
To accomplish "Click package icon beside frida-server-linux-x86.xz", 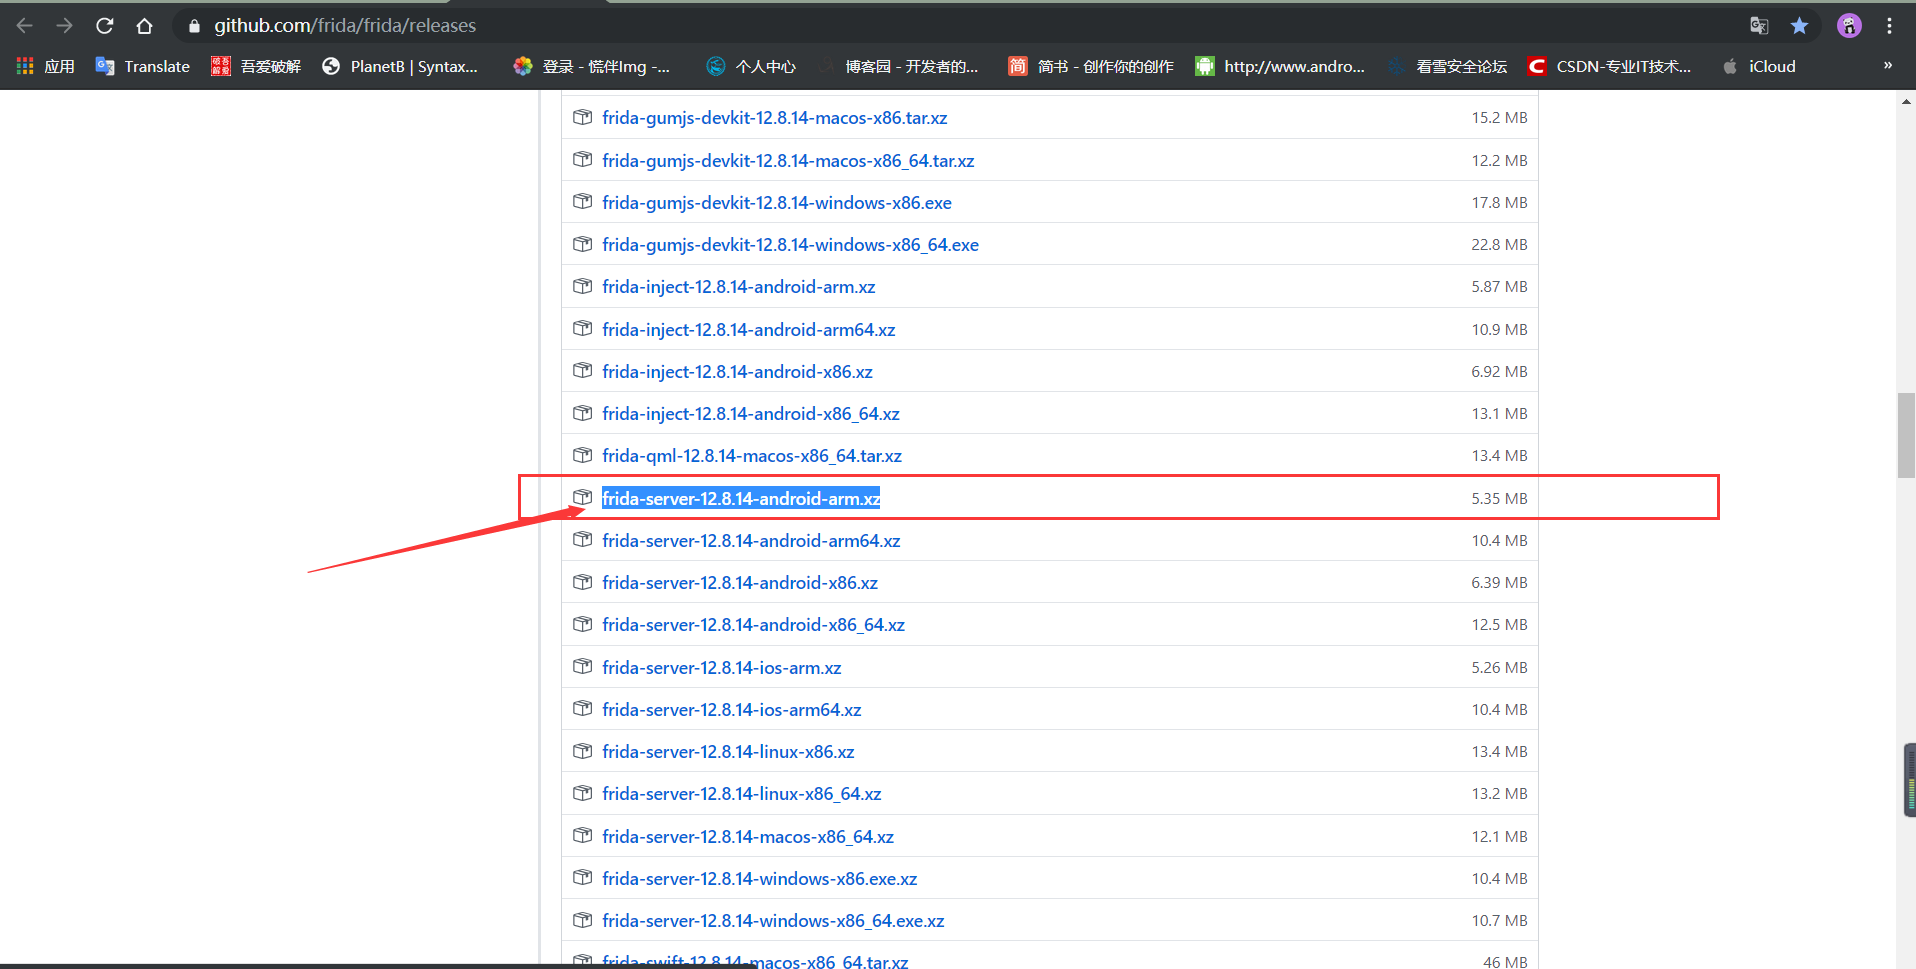I will pyautogui.click(x=583, y=751).
